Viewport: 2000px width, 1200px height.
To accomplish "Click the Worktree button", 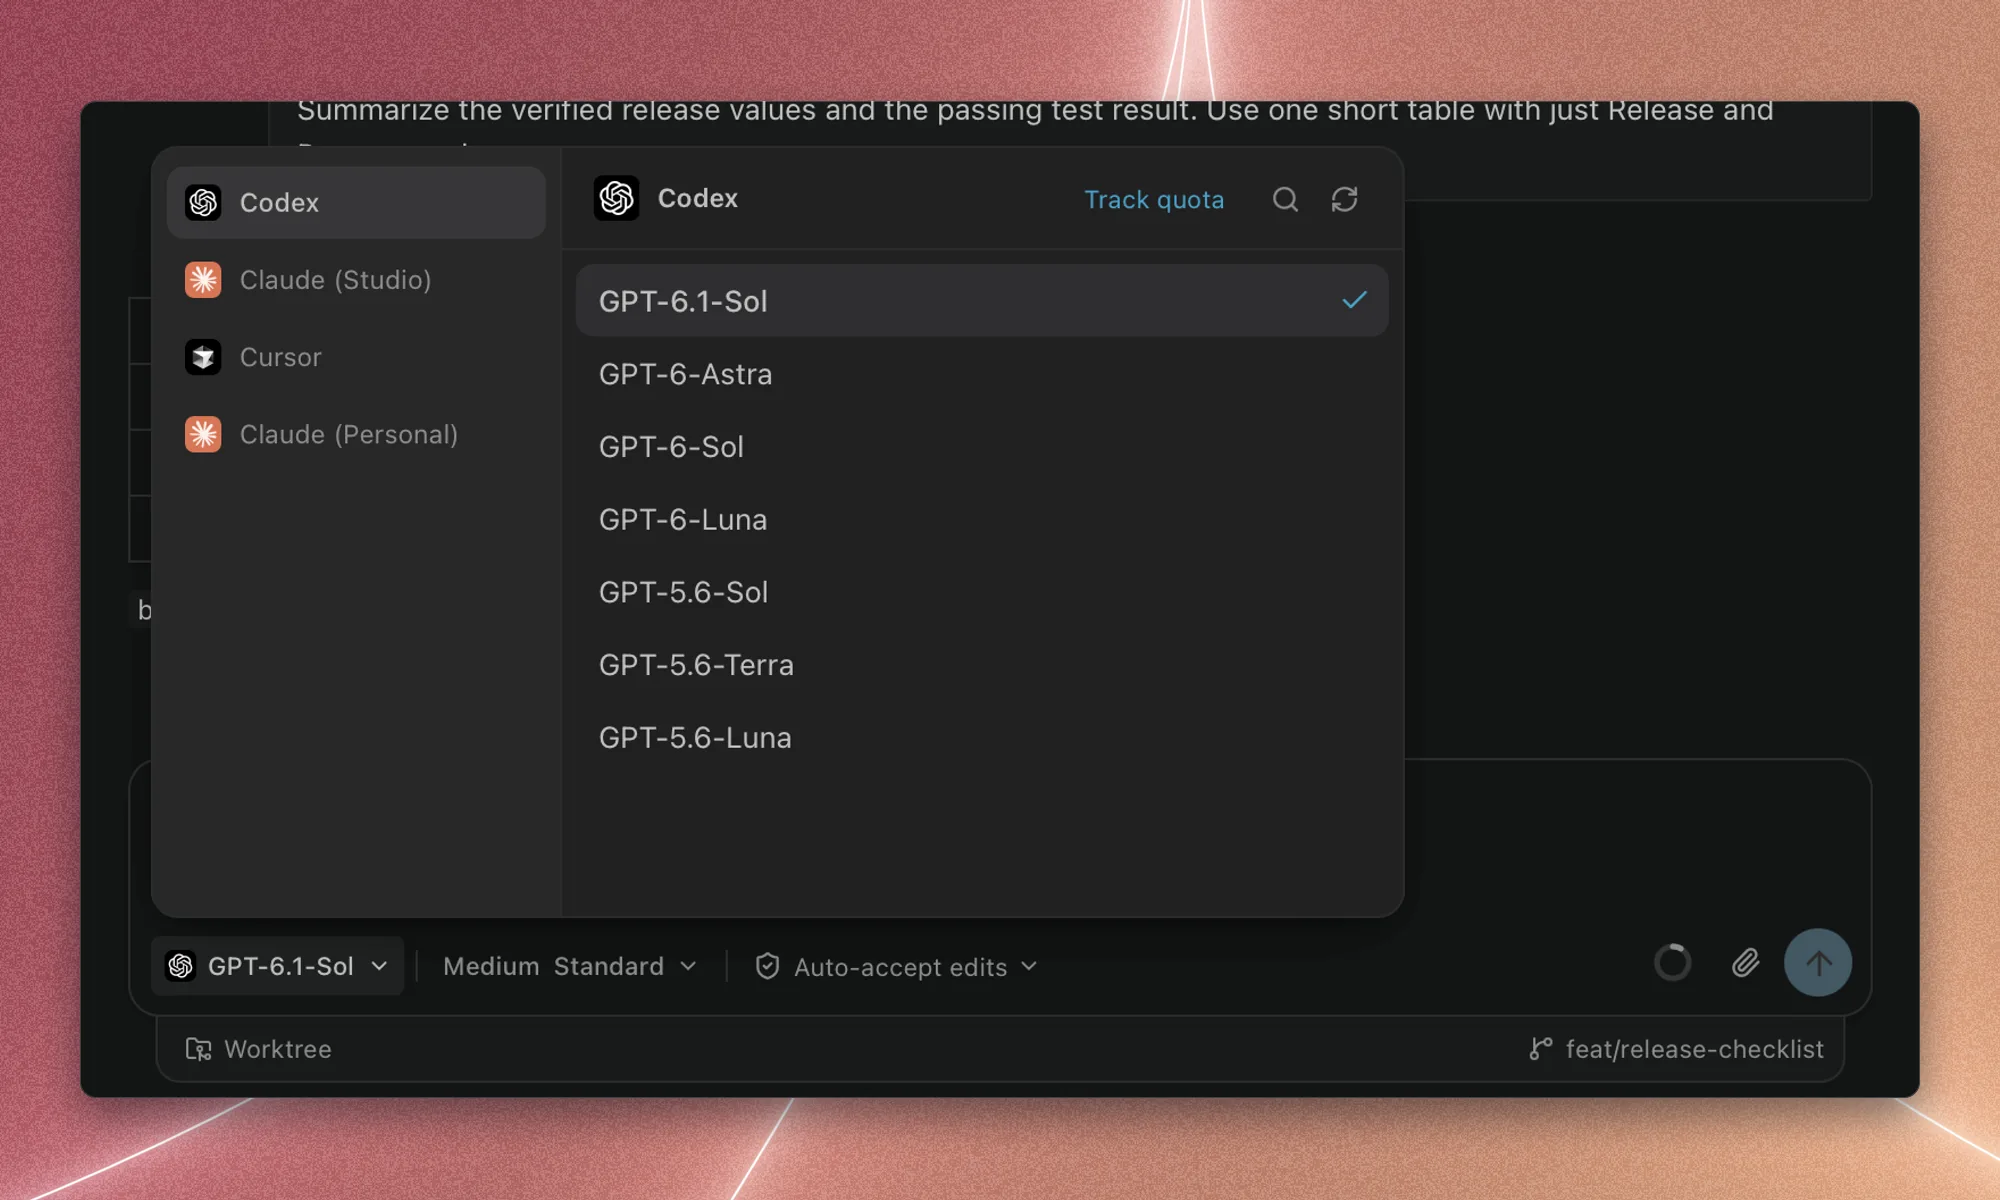I will tap(258, 1049).
